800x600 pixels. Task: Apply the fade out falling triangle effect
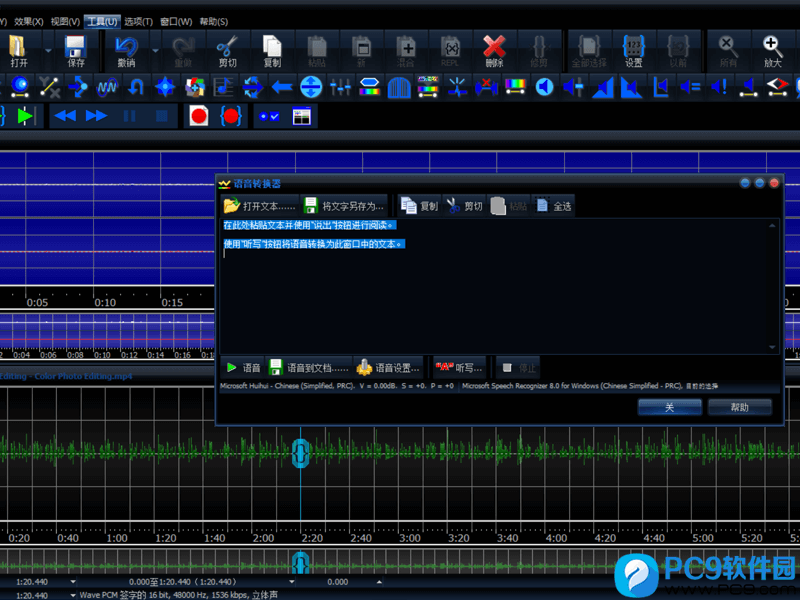pyautogui.click(x=632, y=87)
